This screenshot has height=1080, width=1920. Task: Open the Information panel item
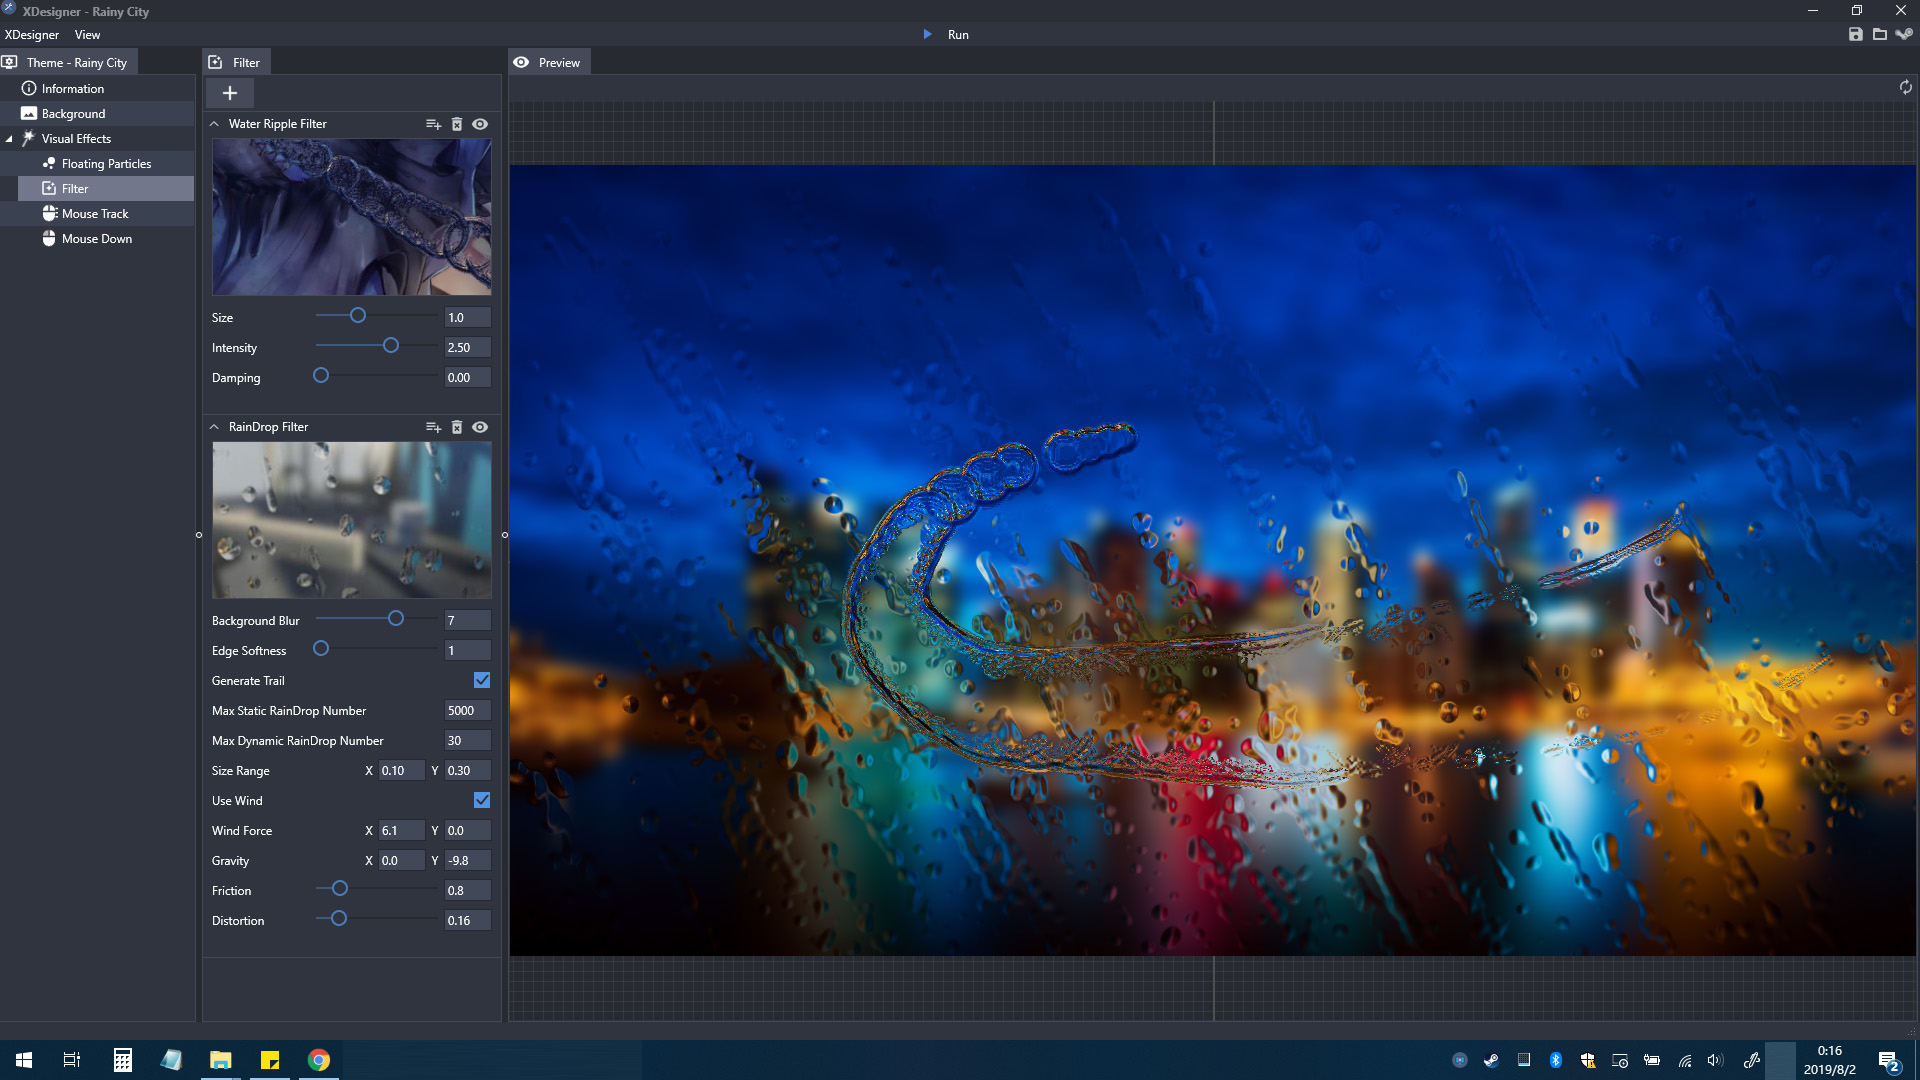pyautogui.click(x=73, y=88)
